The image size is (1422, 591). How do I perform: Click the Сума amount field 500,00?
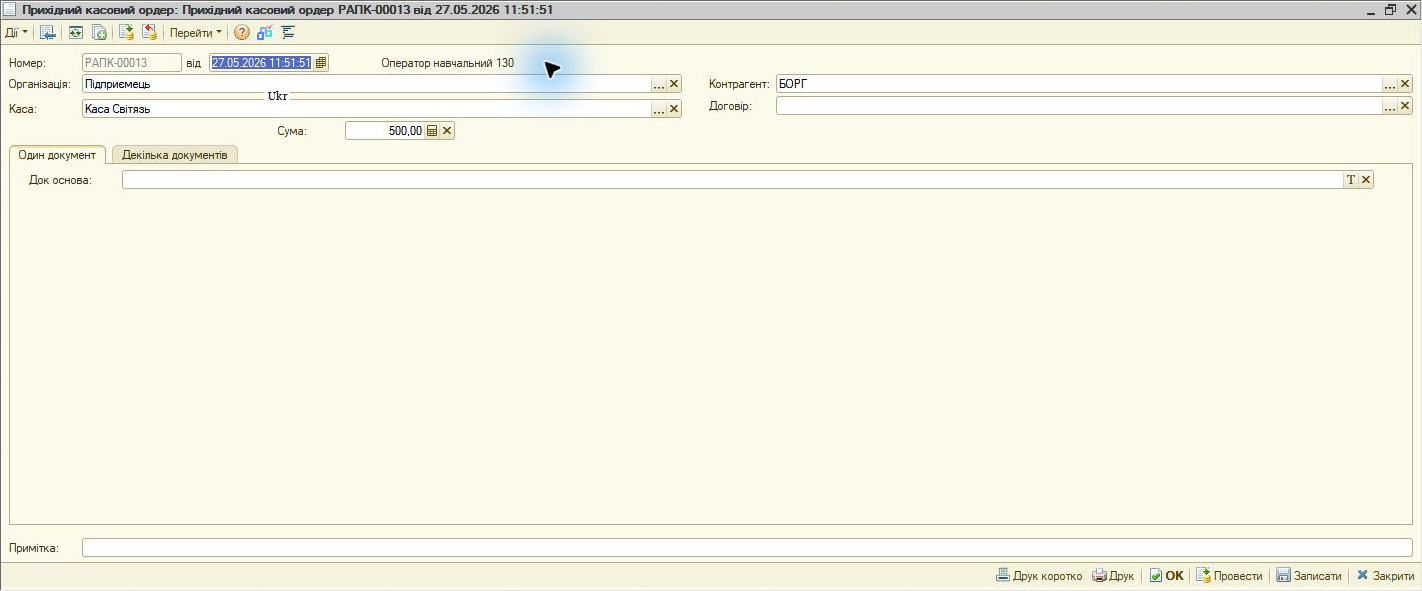[x=385, y=130]
